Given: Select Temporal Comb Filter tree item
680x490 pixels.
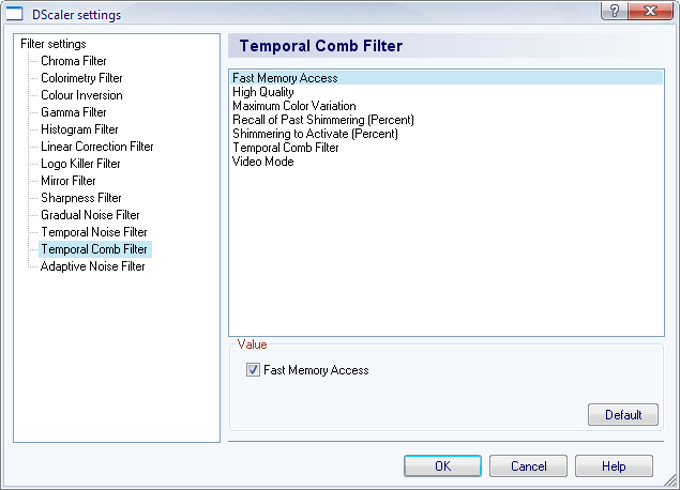Looking at the screenshot, I should point(95,249).
